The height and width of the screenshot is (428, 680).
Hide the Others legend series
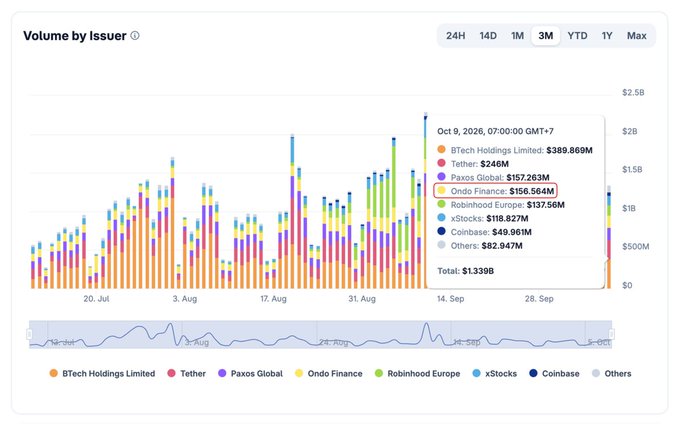tap(611, 373)
